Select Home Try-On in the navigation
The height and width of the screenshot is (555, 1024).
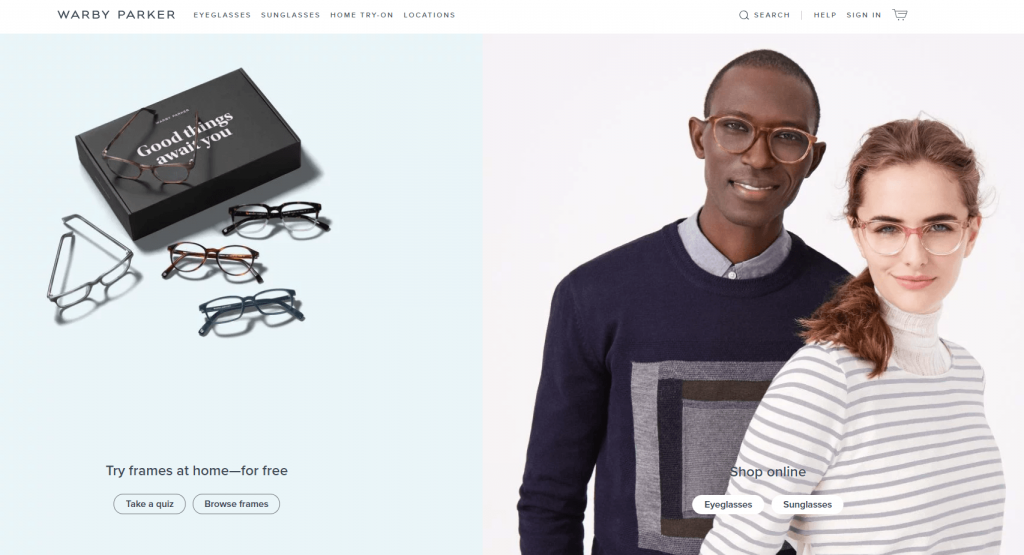(362, 15)
